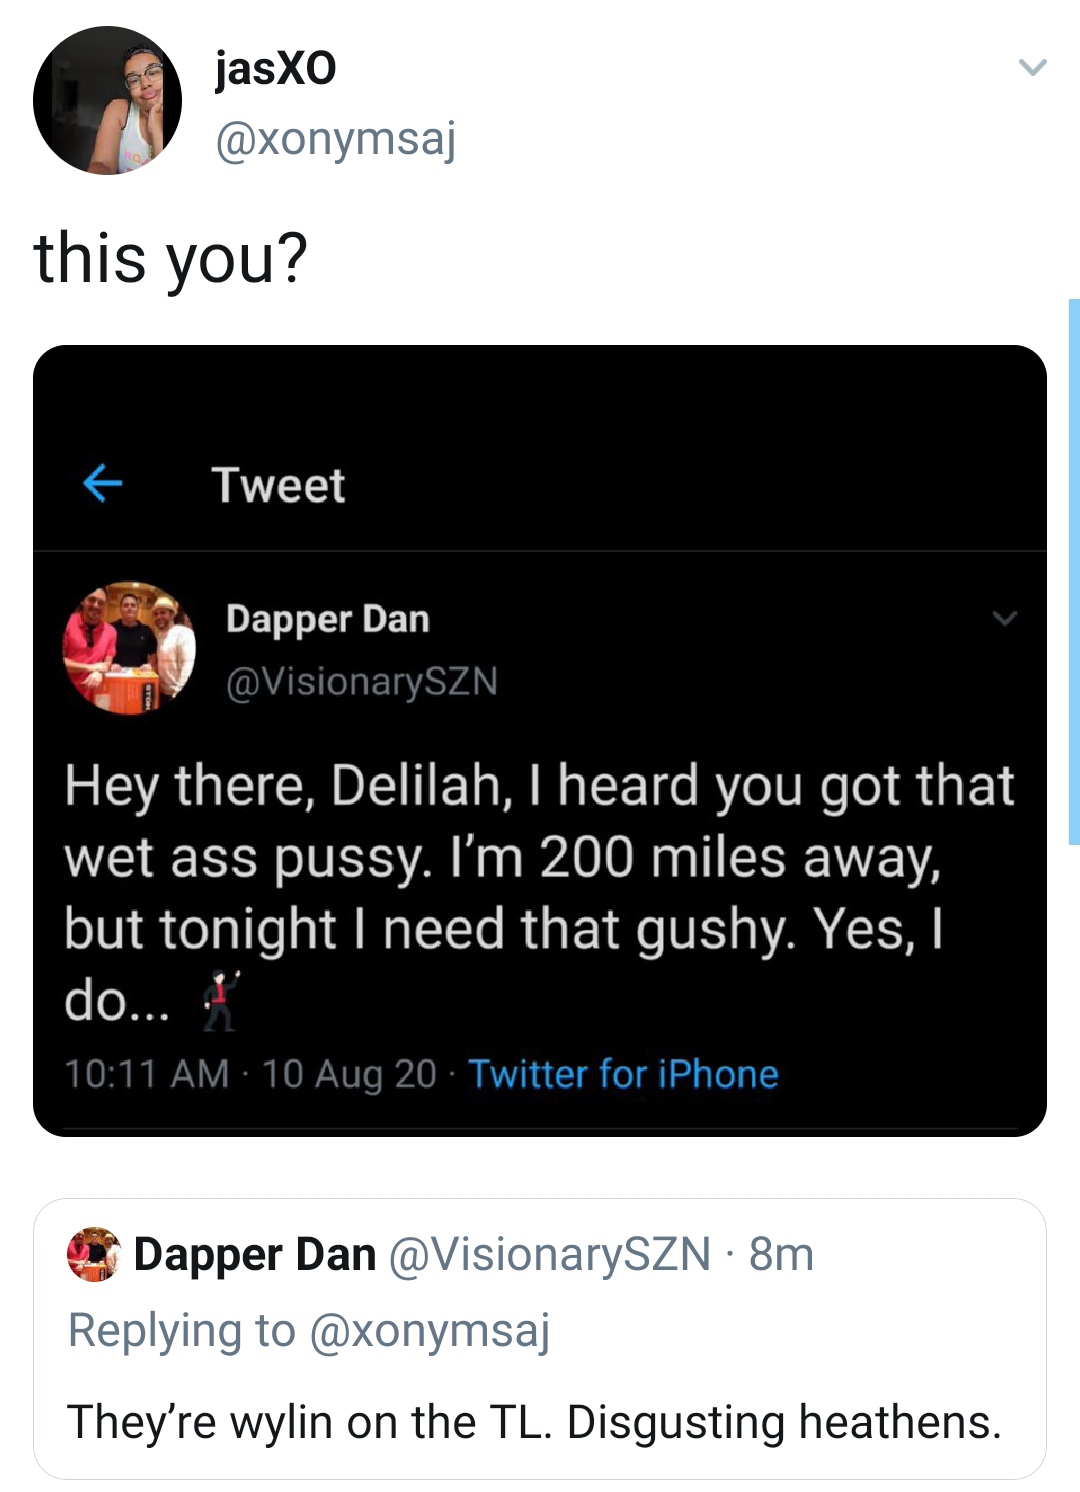
Task: Open Dapper Dan's group photo avatar
Action: point(129,648)
